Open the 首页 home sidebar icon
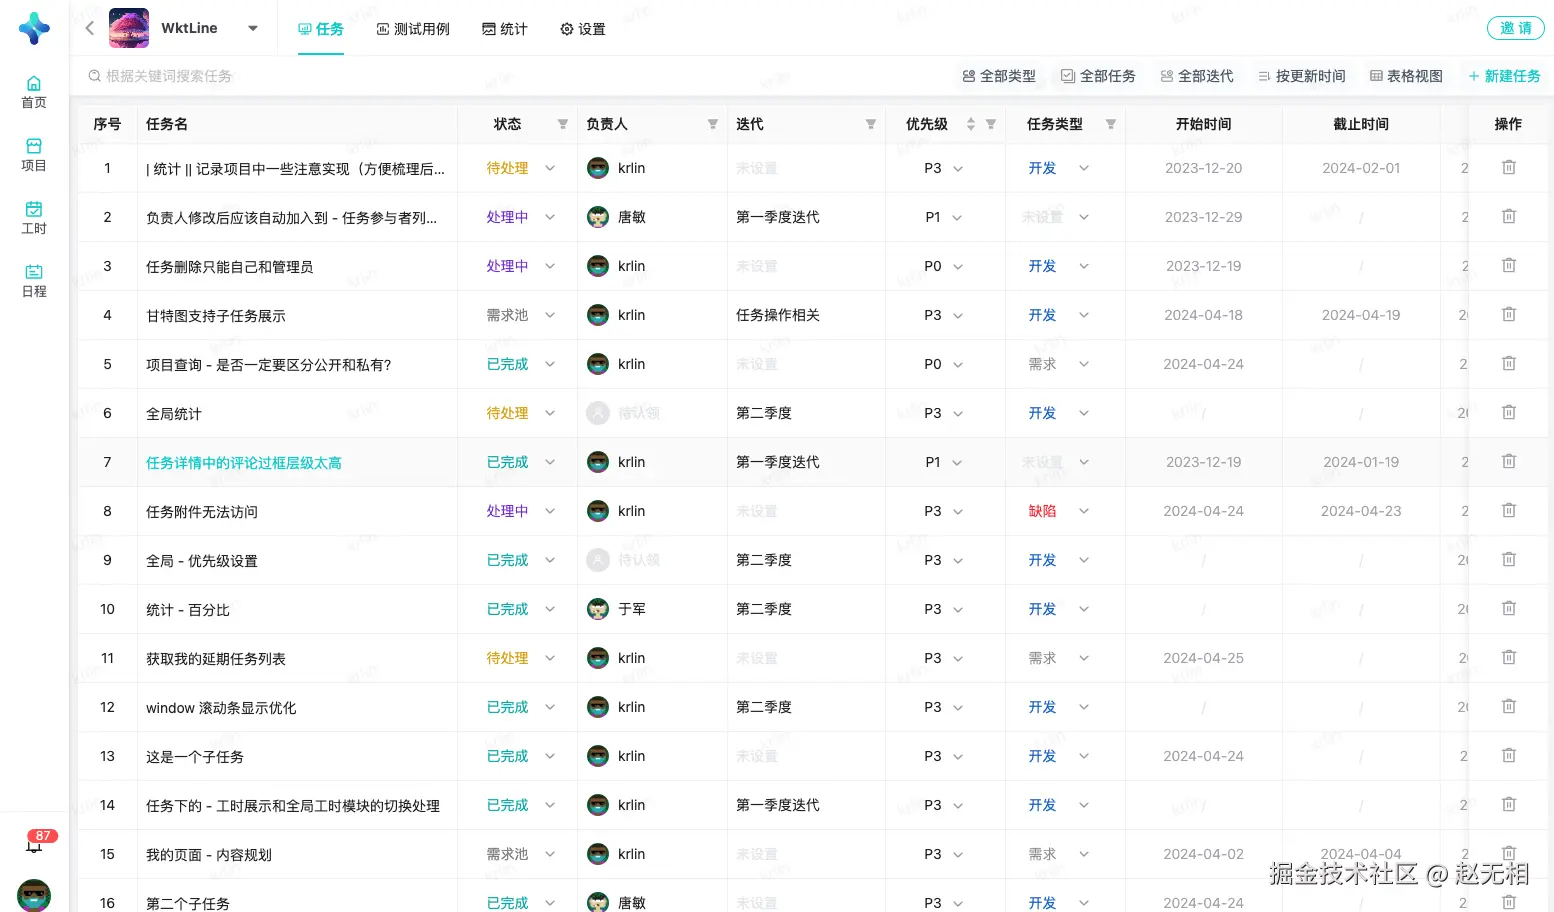 34,92
